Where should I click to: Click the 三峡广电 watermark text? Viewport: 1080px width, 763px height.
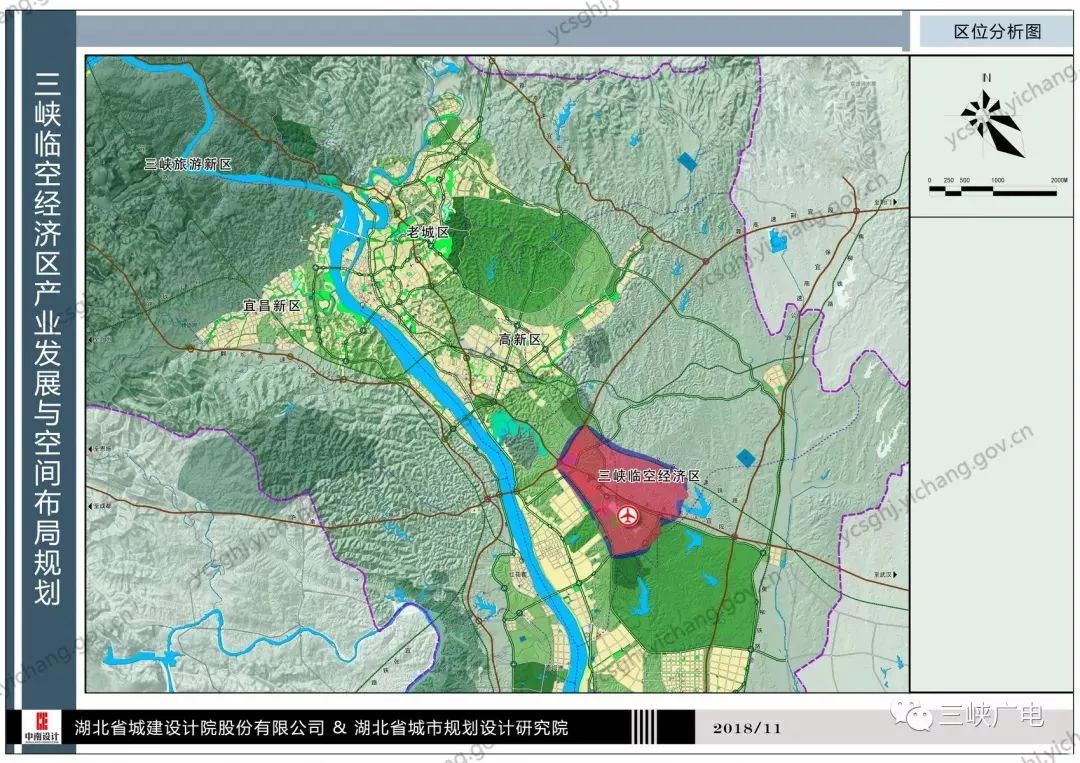click(x=991, y=715)
